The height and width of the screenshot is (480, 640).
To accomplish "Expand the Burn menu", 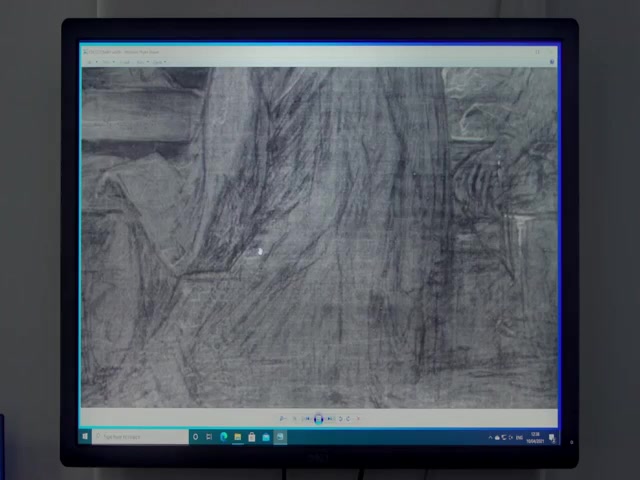I will [142, 62].
